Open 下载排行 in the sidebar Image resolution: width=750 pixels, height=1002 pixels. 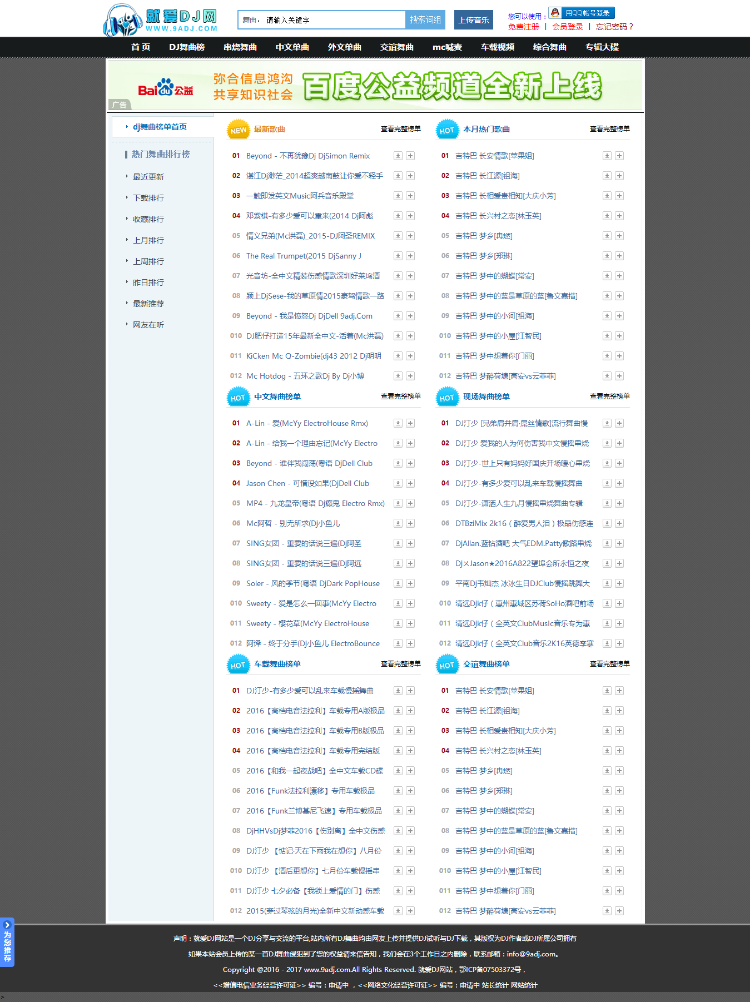(148, 198)
